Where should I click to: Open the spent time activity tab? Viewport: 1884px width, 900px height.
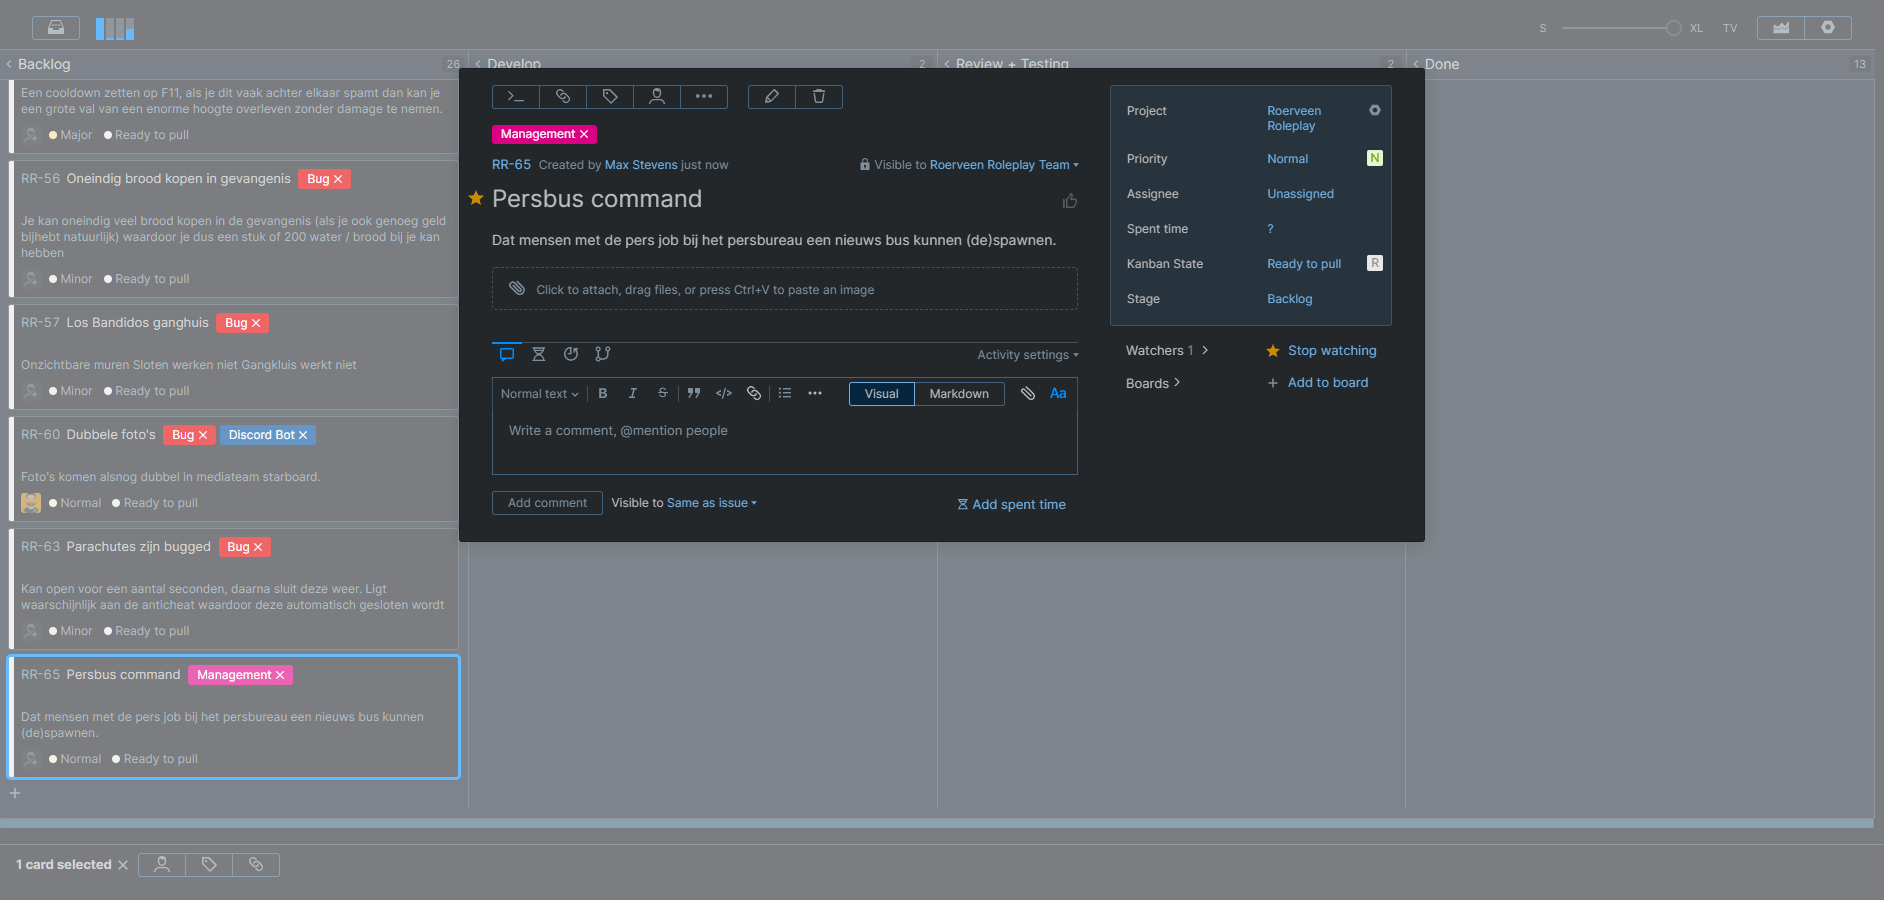(x=539, y=354)
